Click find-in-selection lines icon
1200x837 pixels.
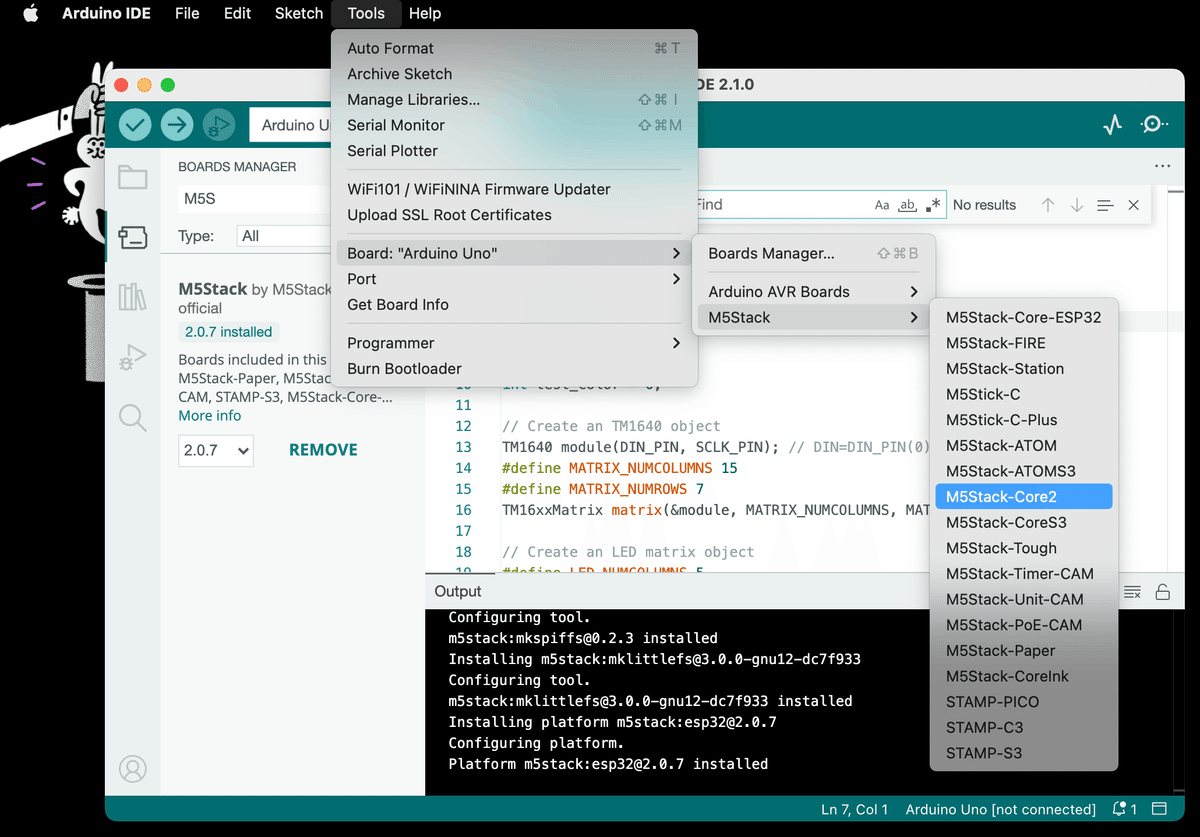(1105, 205)
